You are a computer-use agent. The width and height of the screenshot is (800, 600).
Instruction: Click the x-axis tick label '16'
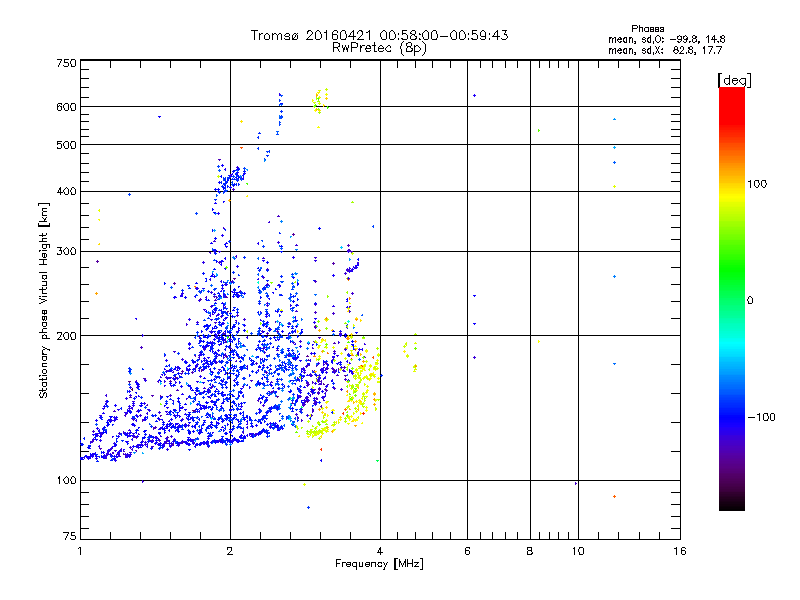680,551
